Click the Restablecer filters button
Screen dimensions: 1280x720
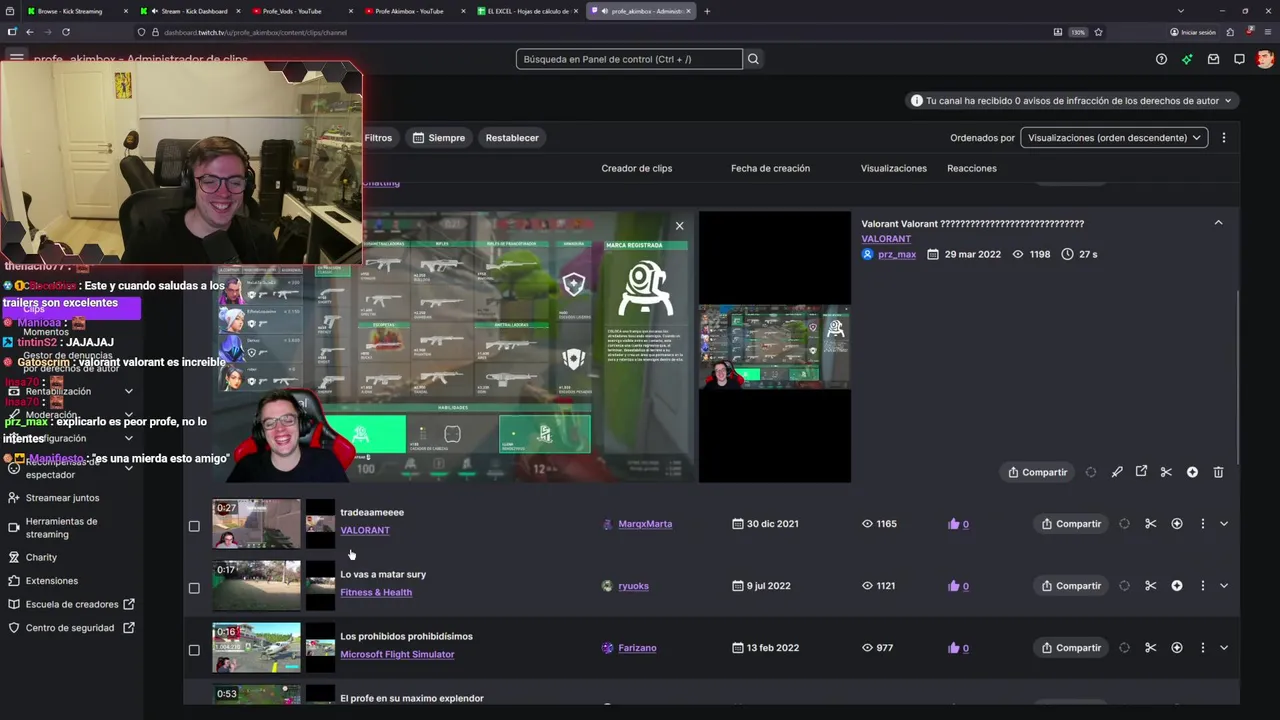[x=512, y=138]
